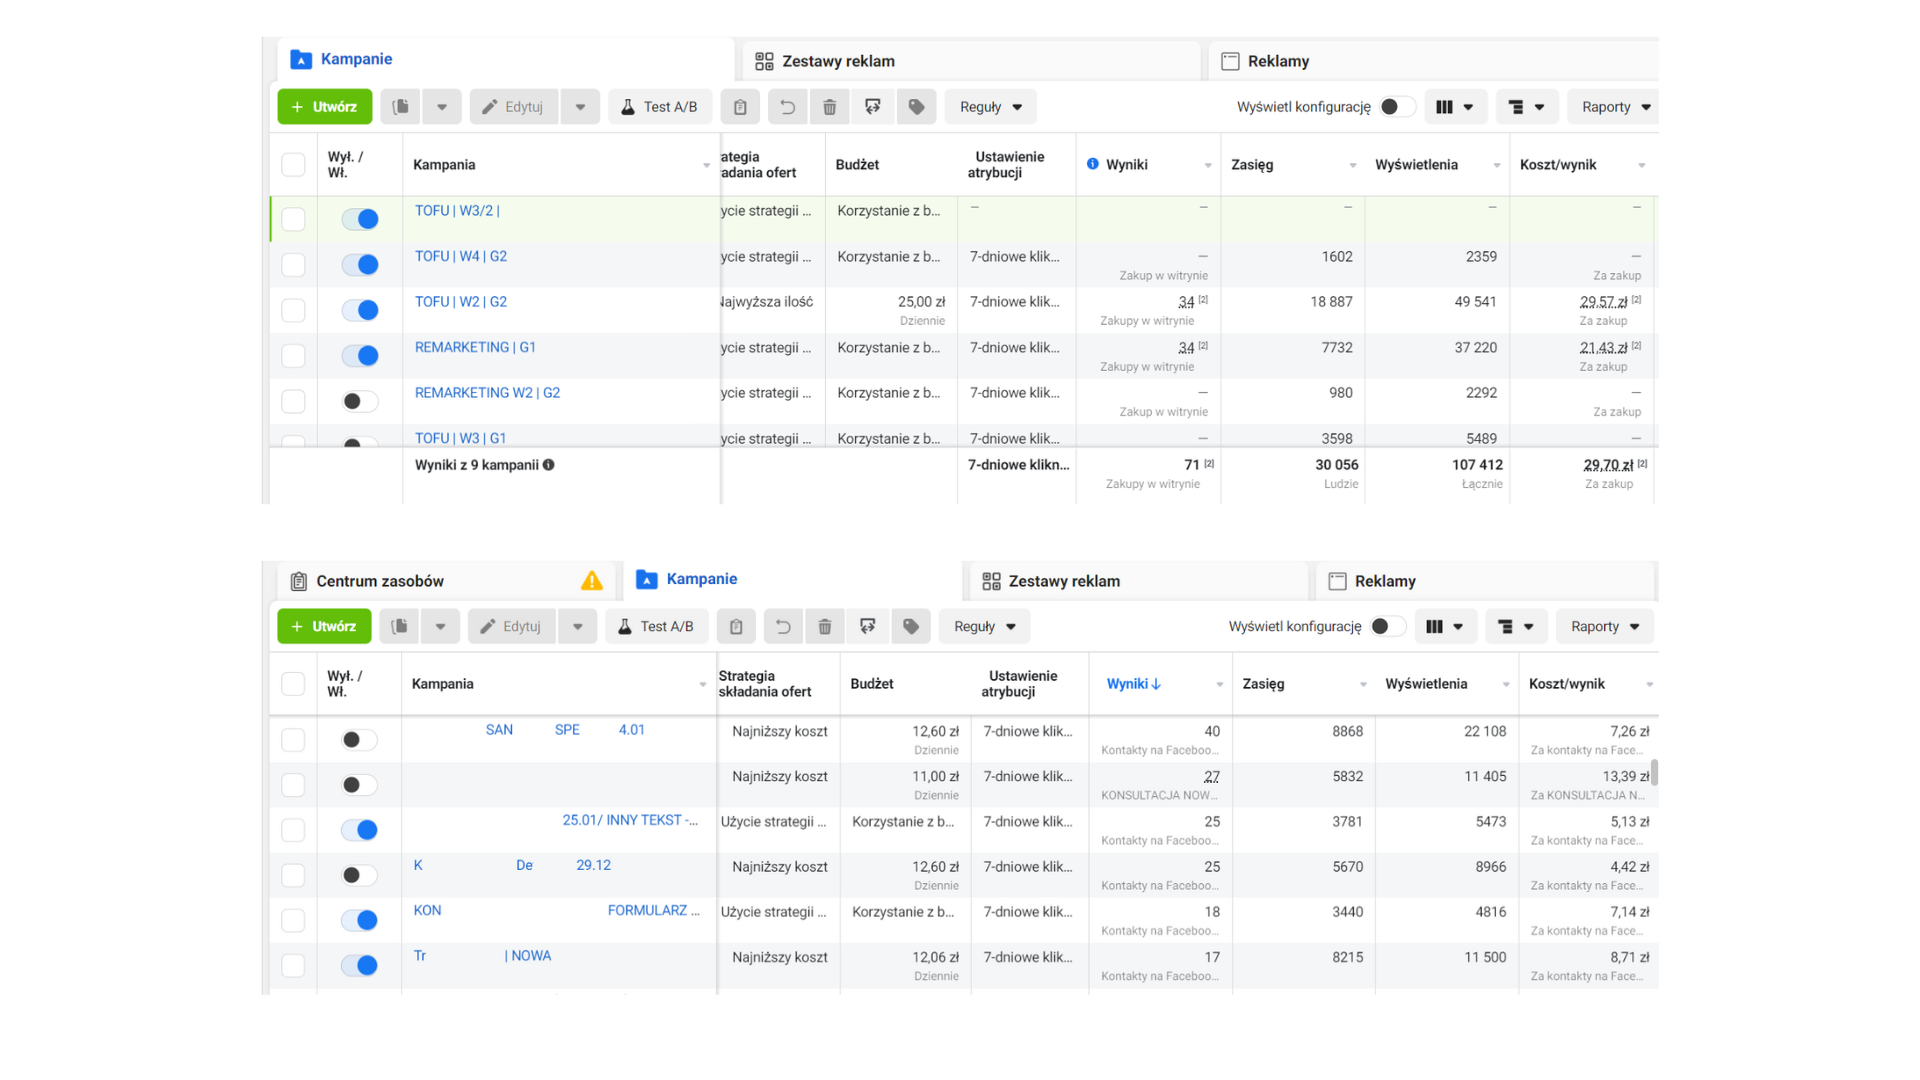Click the trash delete icon in upper toolbar
Image resolution: width=1920 pixels, height=1080 pixels.
[x=830, y=107]
